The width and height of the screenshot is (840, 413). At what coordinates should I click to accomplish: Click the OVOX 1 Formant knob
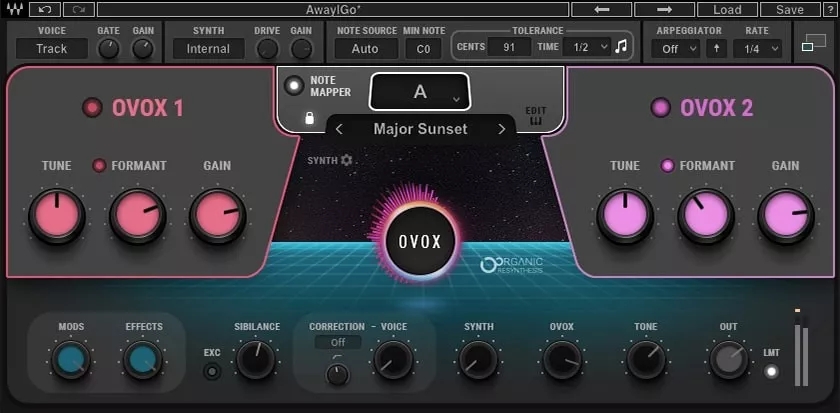(x=138, y=215)
